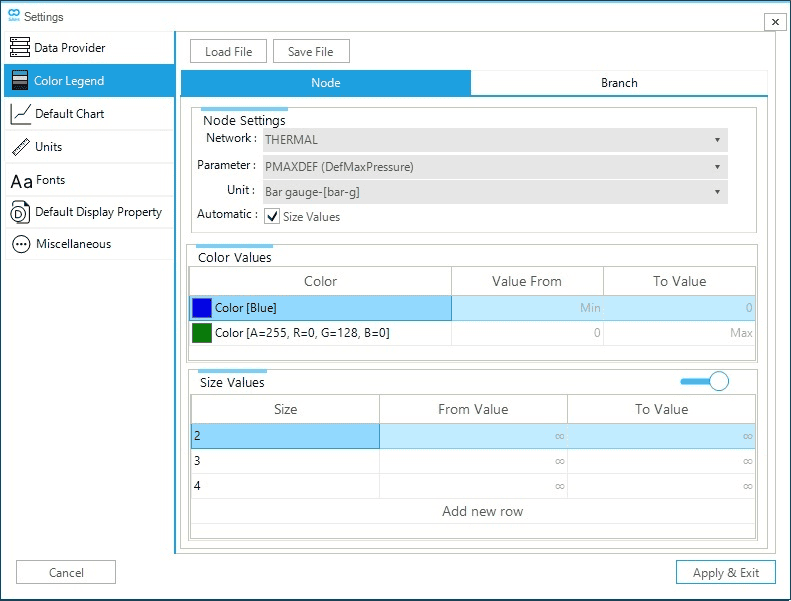791x601 pixels.
Task: Open the Parameter dropdown list
Action: pos(717,167)
